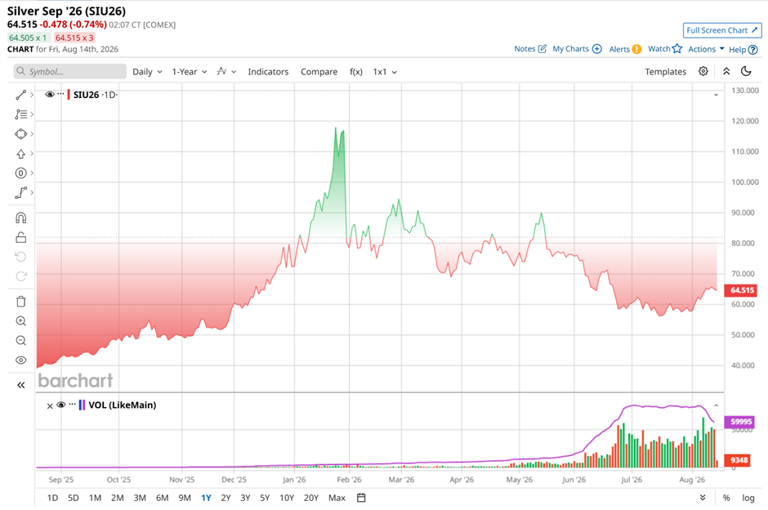Open the date range calendar icon
This screenshot has height=510, width=768.
coord(361,498)
